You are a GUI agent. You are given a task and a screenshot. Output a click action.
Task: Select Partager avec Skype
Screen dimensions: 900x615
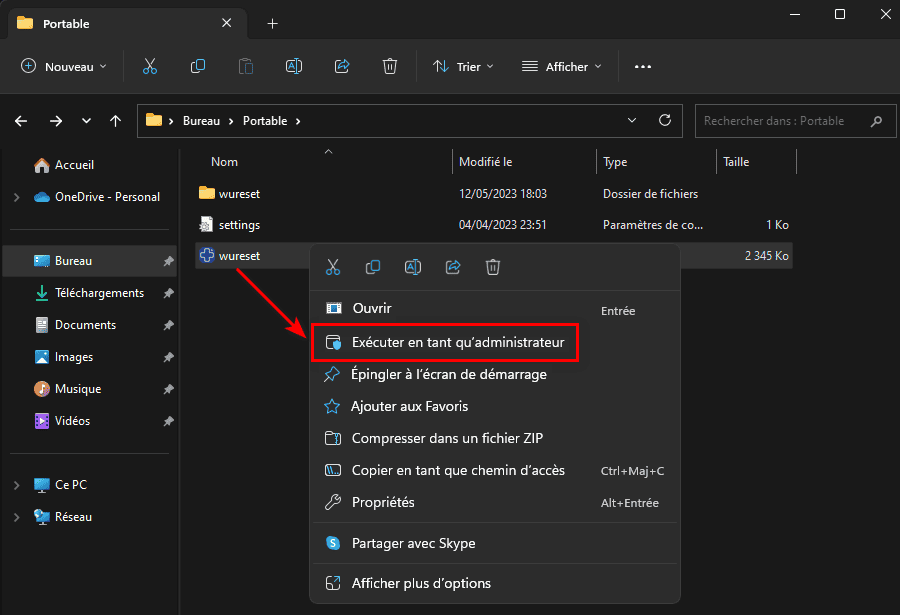[414, 542]
